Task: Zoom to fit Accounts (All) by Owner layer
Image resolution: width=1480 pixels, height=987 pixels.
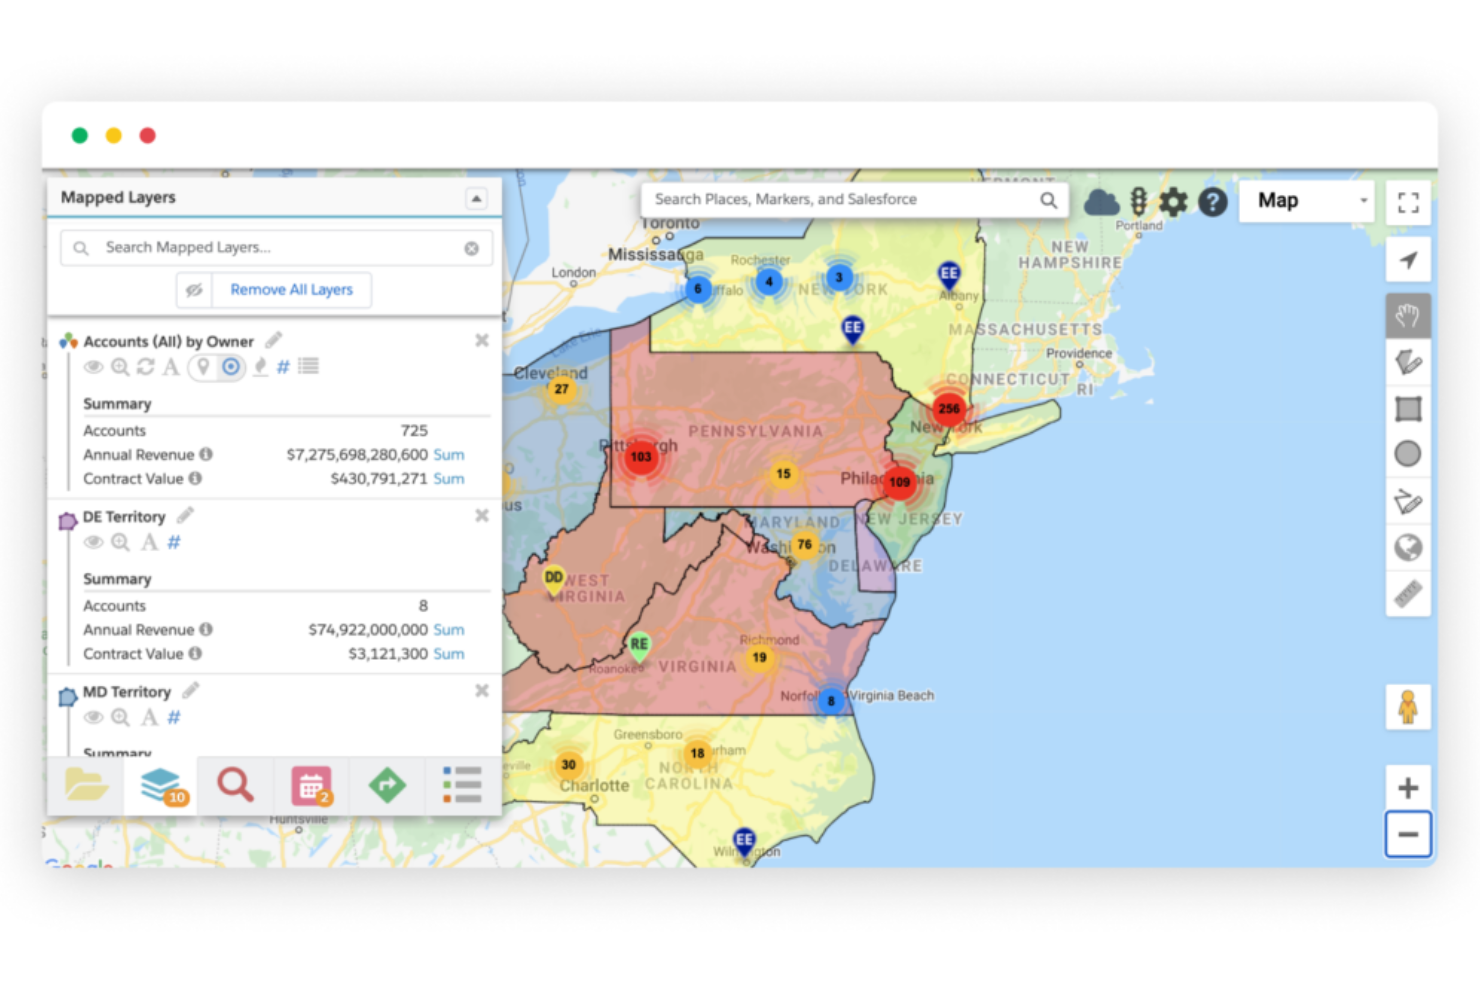Action: pos(120,367)
